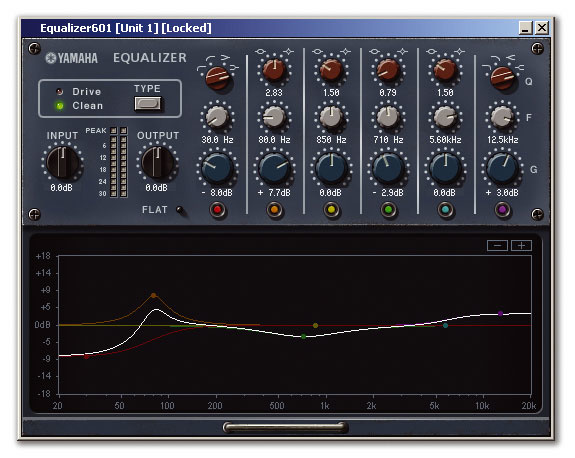Click the frequency knob at 850 Hz
Screen dimensions: 575x458
(x=331, y=117)
